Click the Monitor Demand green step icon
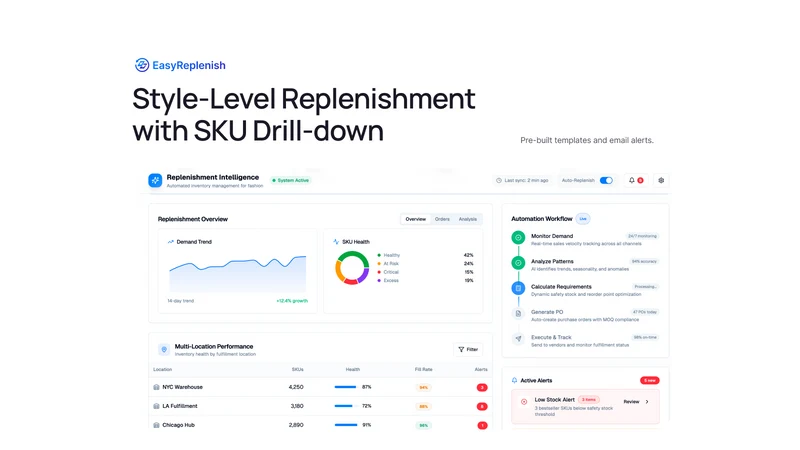This screenshot has width=800, height=450. [x=518, y=237]
